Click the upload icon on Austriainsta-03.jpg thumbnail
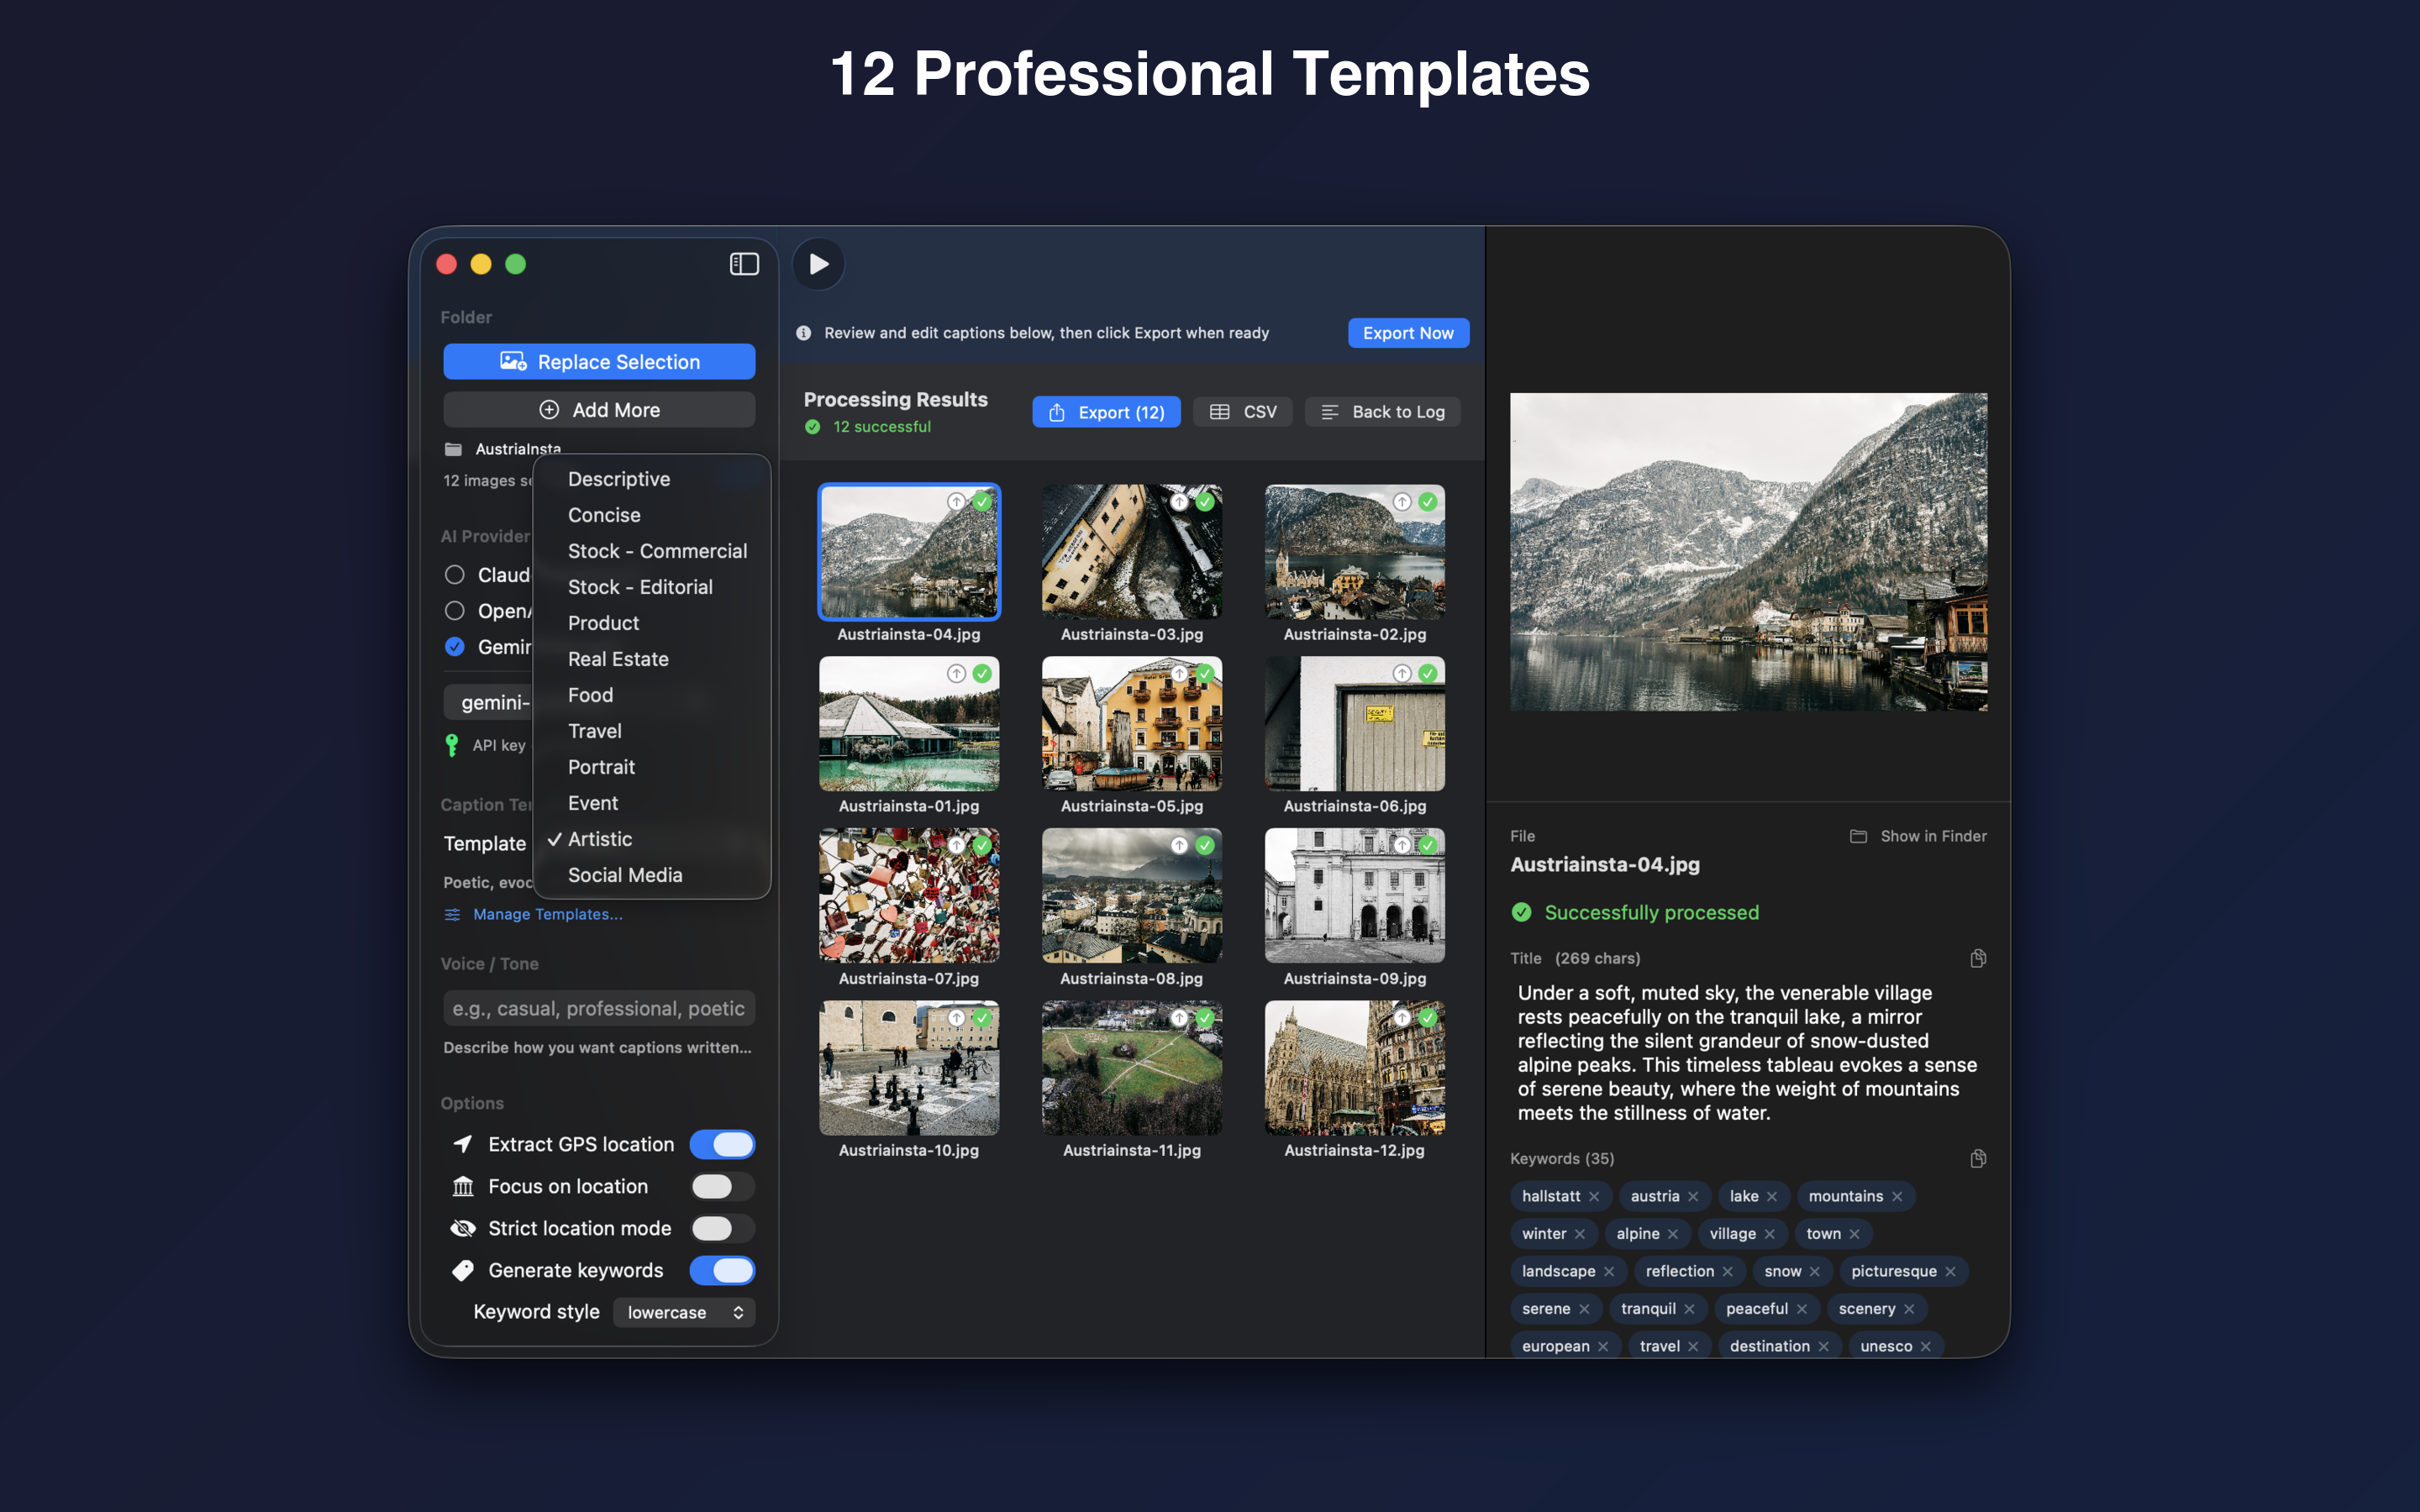The width and height of the screenshot is (2420, 1512). pos(1179,502)
